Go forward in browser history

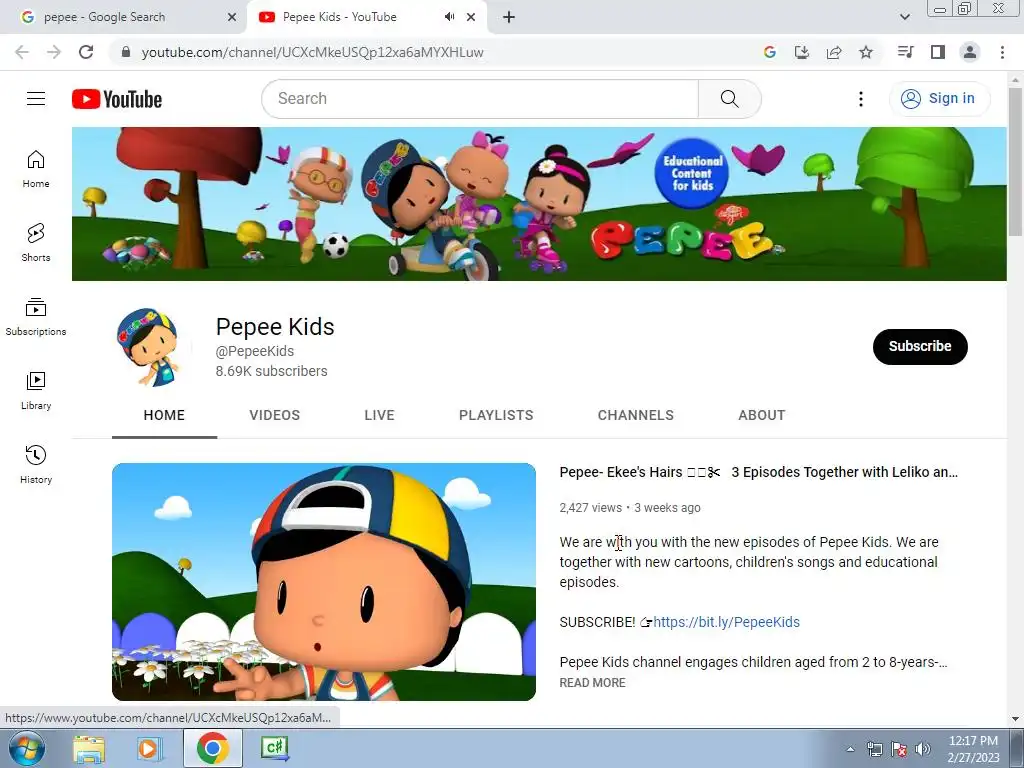pyautogui.click(x=54, y=52)
